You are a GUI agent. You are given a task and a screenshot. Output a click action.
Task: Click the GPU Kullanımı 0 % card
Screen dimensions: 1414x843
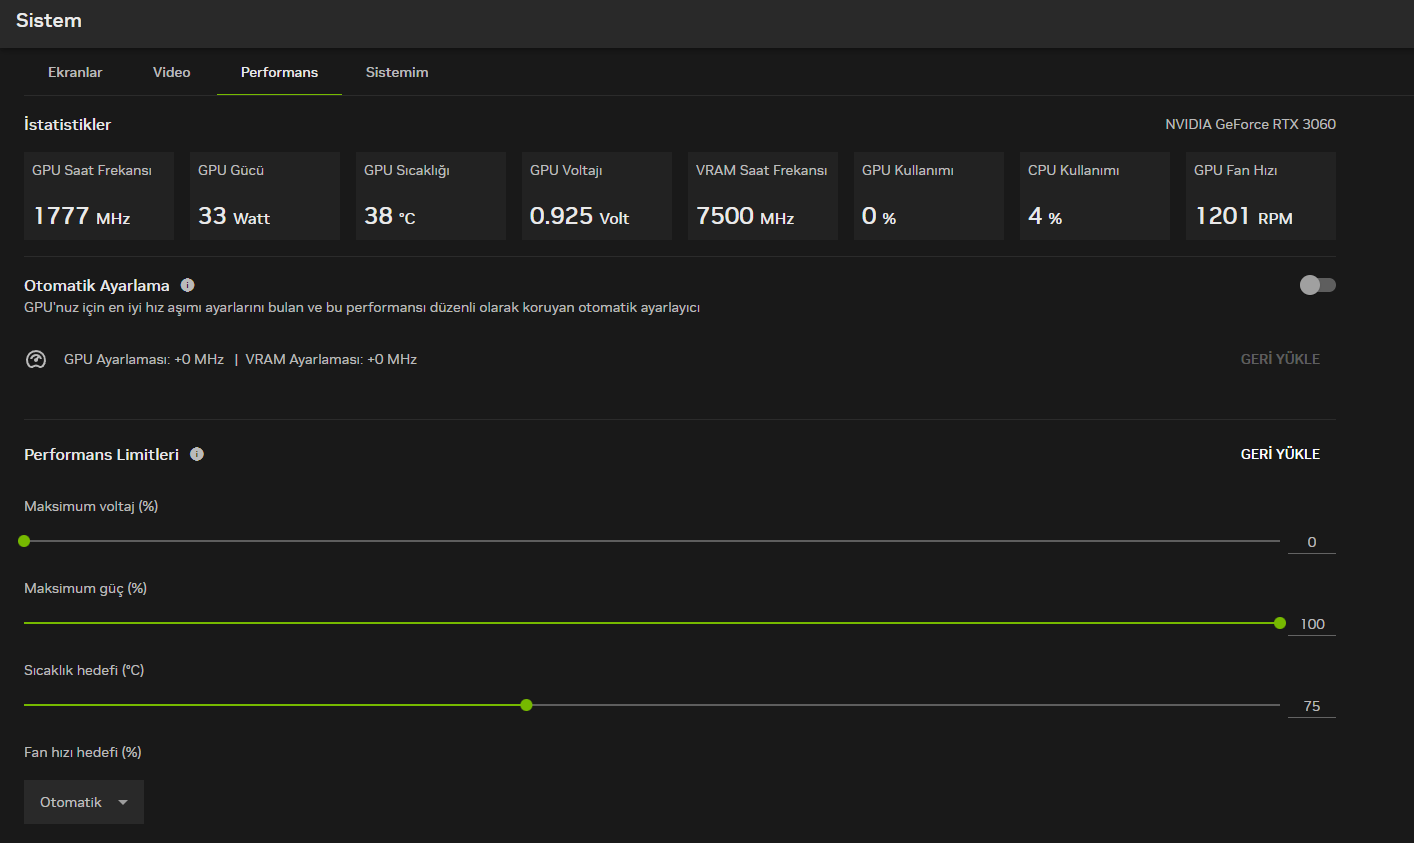point(929,196)
